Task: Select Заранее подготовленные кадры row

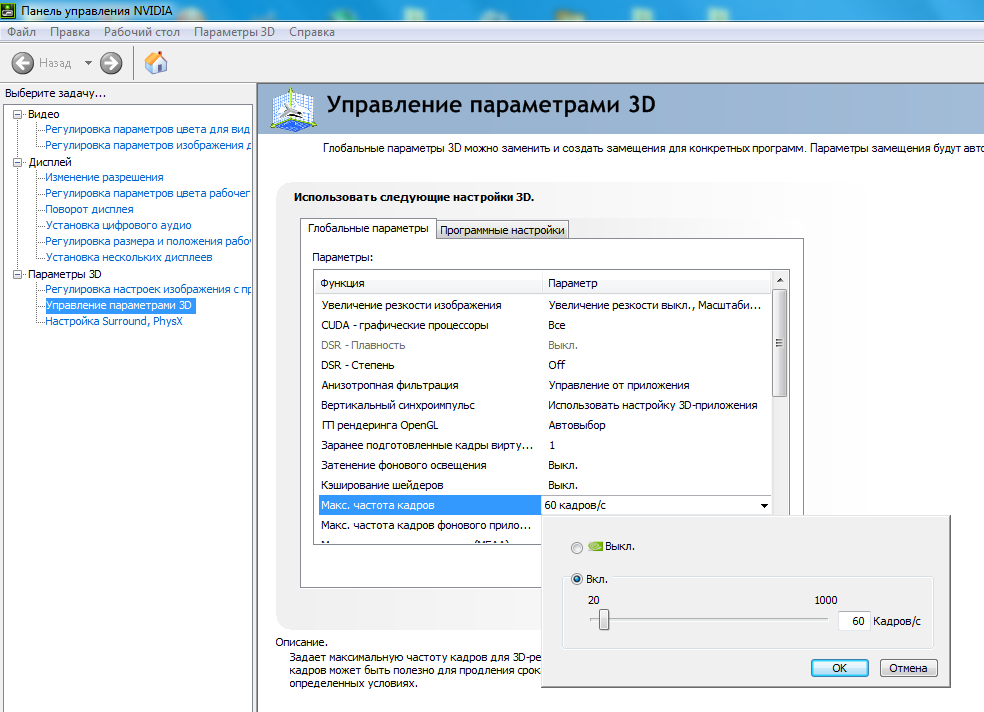Action: 544,445
